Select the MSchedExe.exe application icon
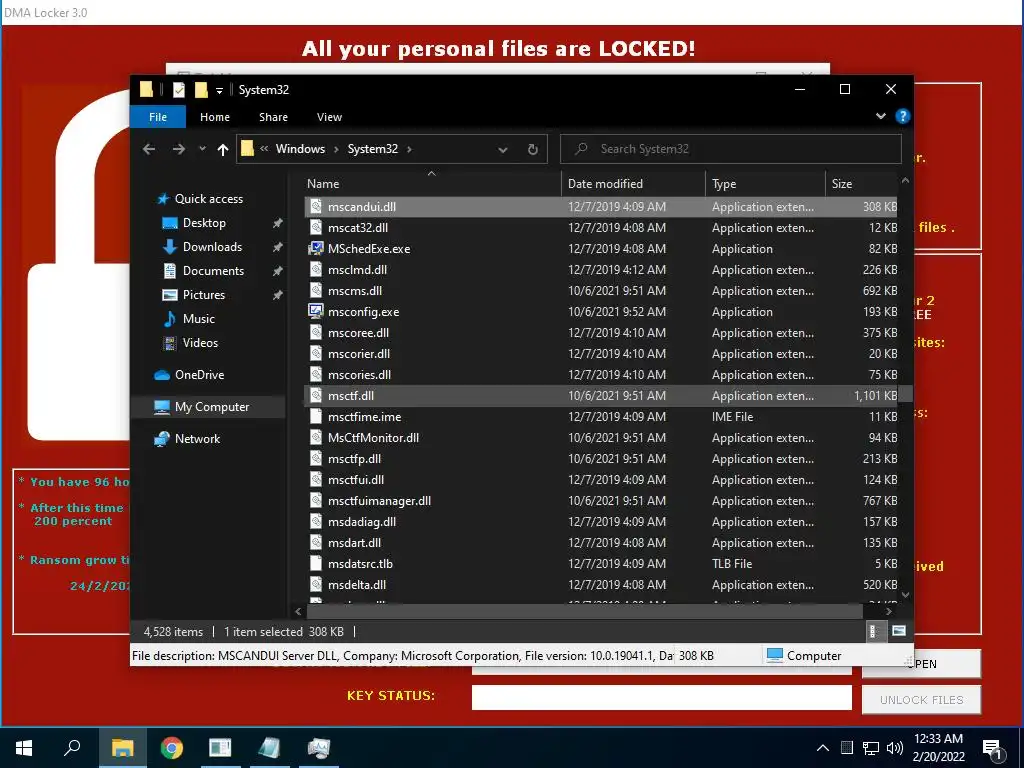 pos(315,248)
